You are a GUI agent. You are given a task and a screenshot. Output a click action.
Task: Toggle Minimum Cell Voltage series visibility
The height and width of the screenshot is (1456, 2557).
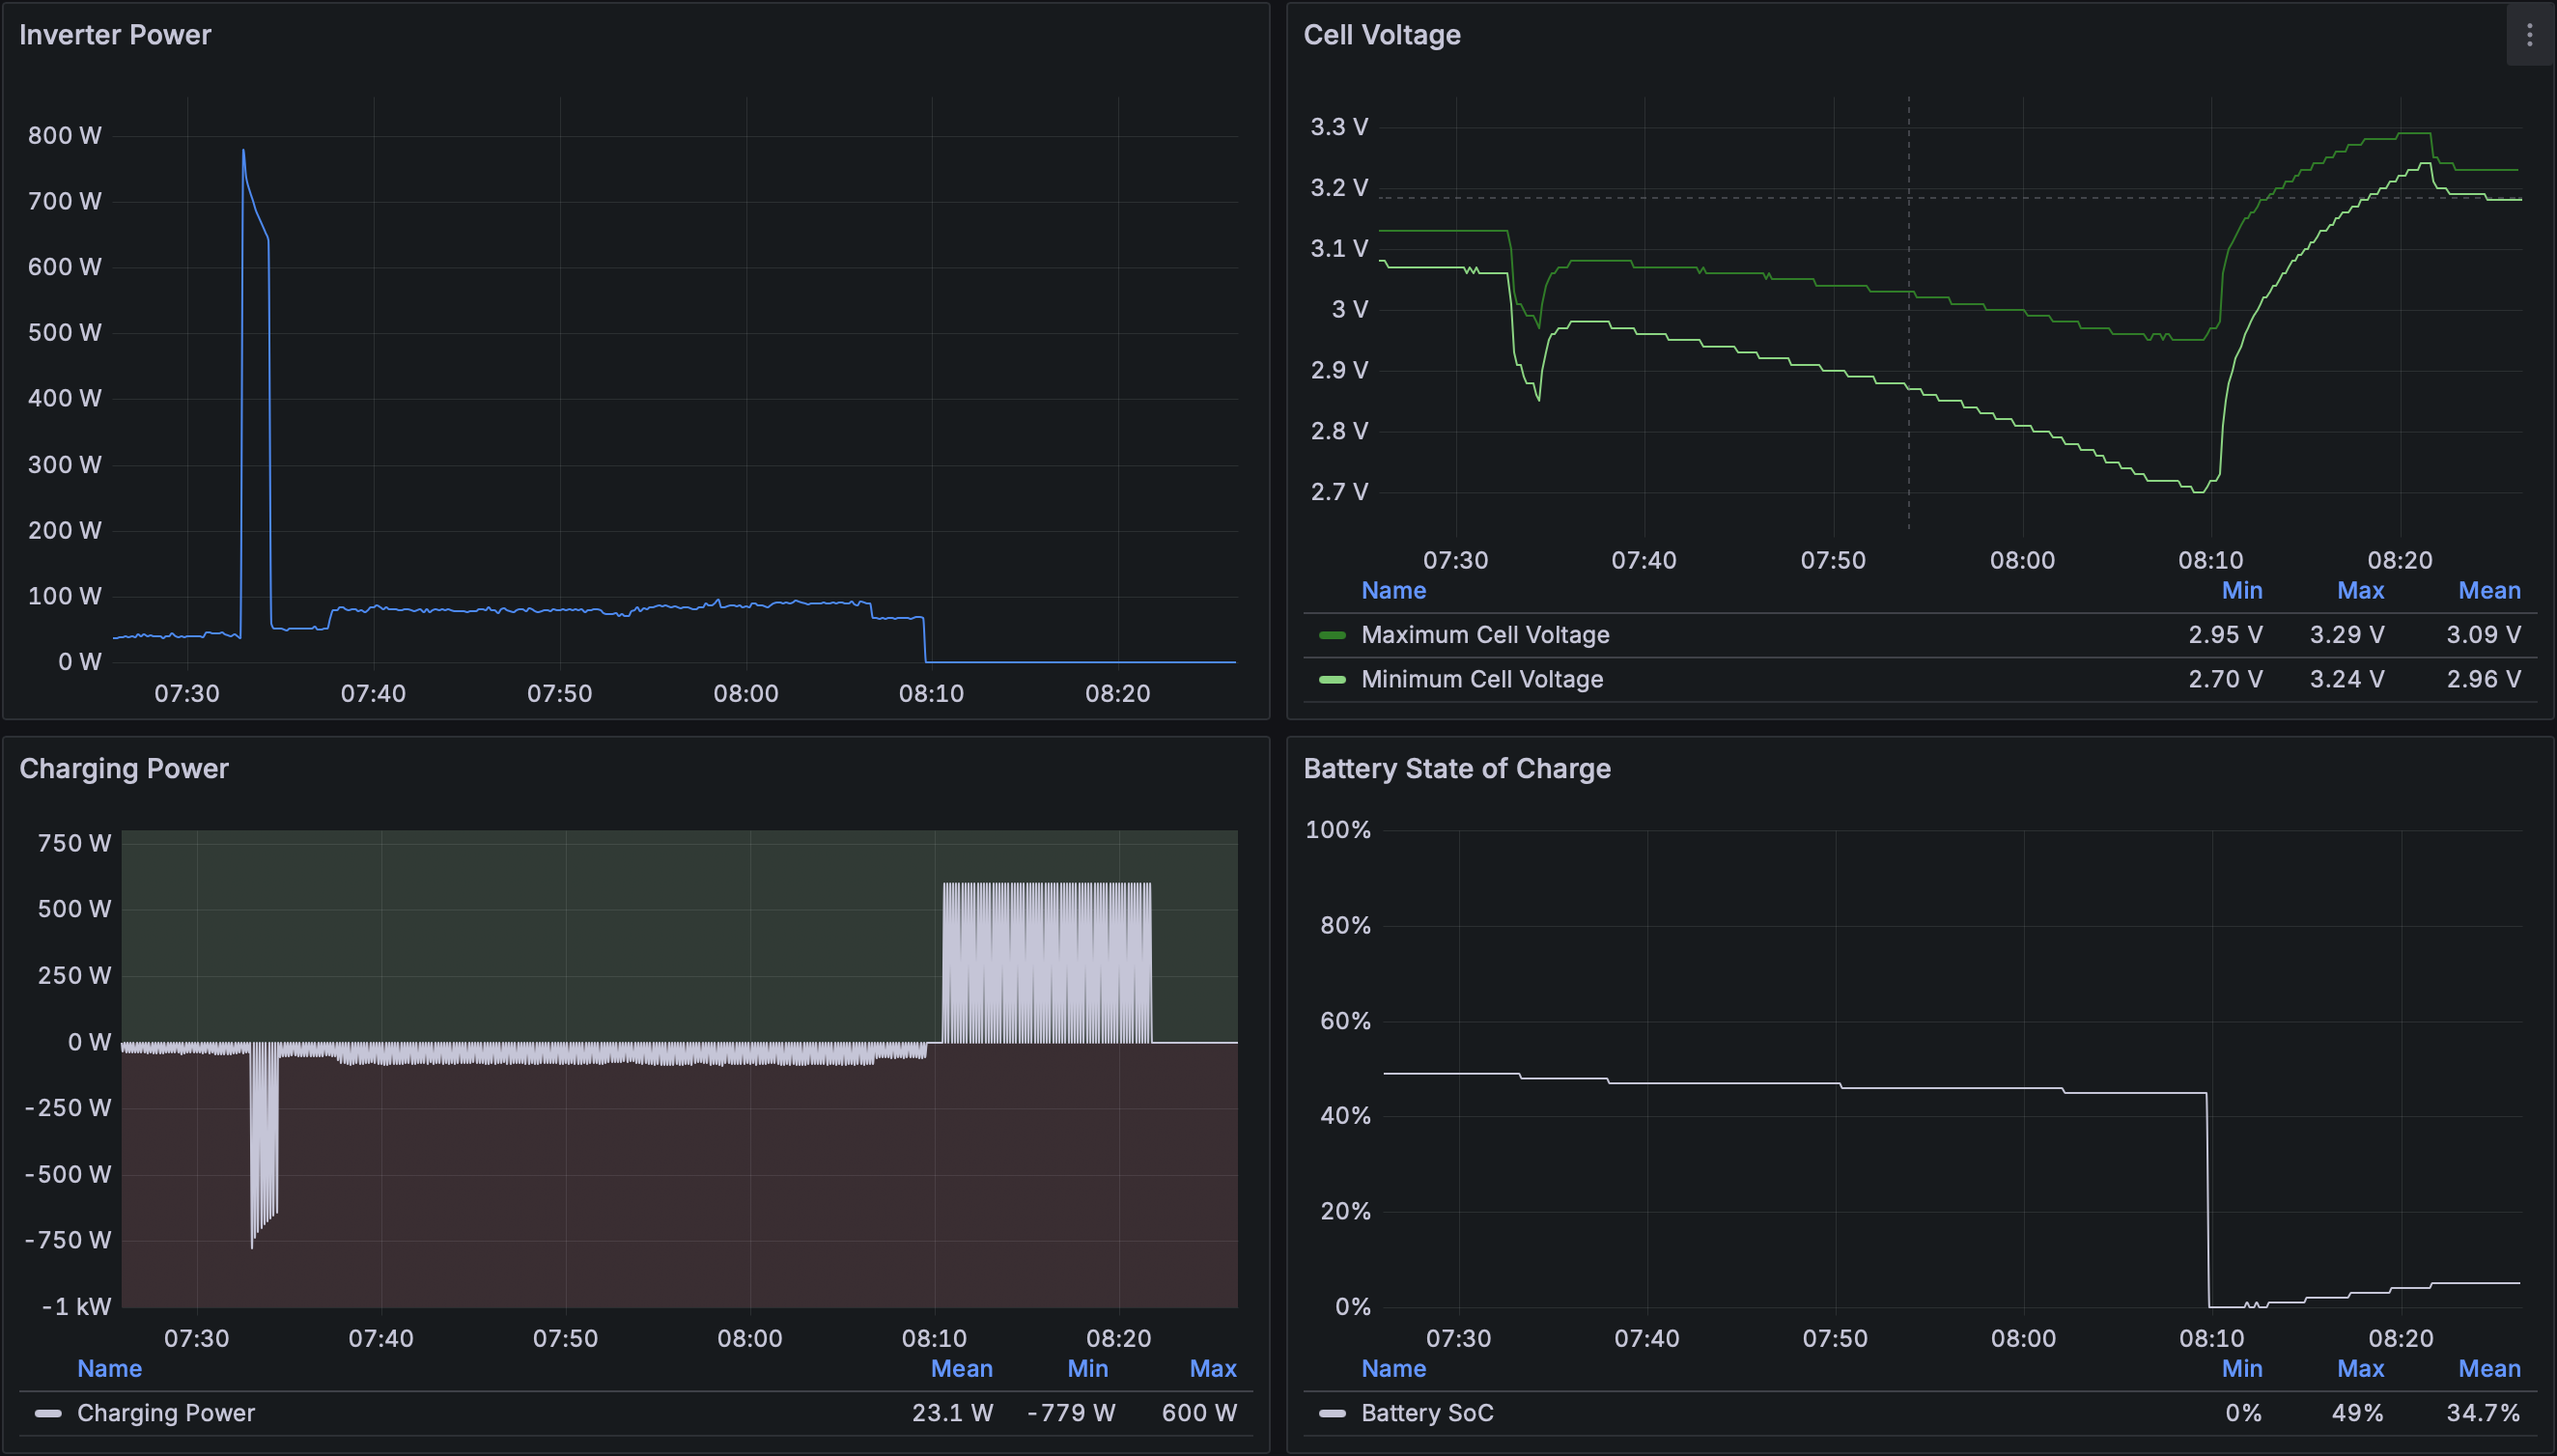[x=1481, y=680]
